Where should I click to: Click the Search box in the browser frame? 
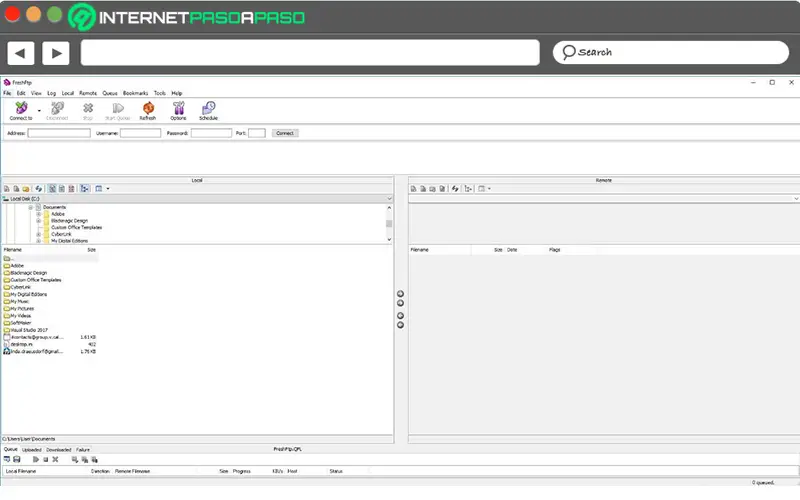(670, 53)
